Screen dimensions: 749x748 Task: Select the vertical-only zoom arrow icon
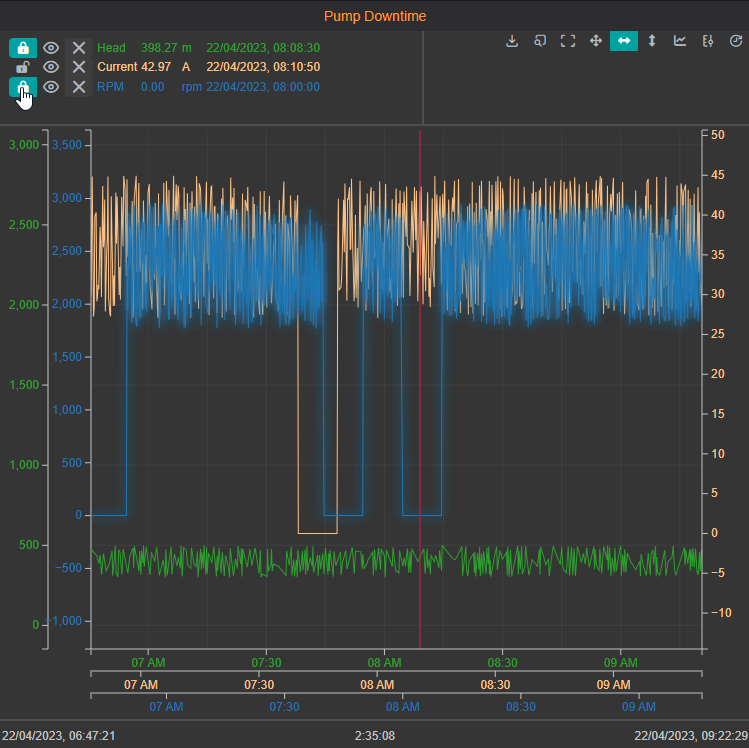[652, 41]
